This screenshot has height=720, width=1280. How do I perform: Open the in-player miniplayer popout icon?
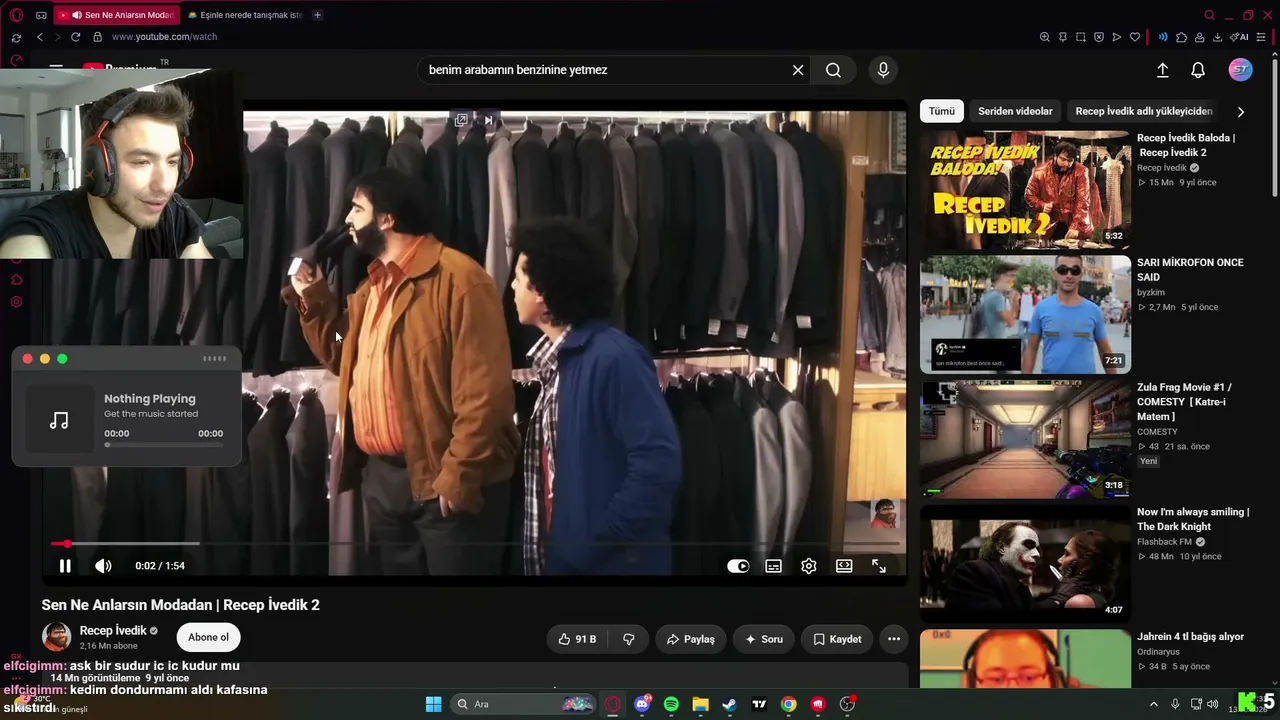[x=461, y=120]
